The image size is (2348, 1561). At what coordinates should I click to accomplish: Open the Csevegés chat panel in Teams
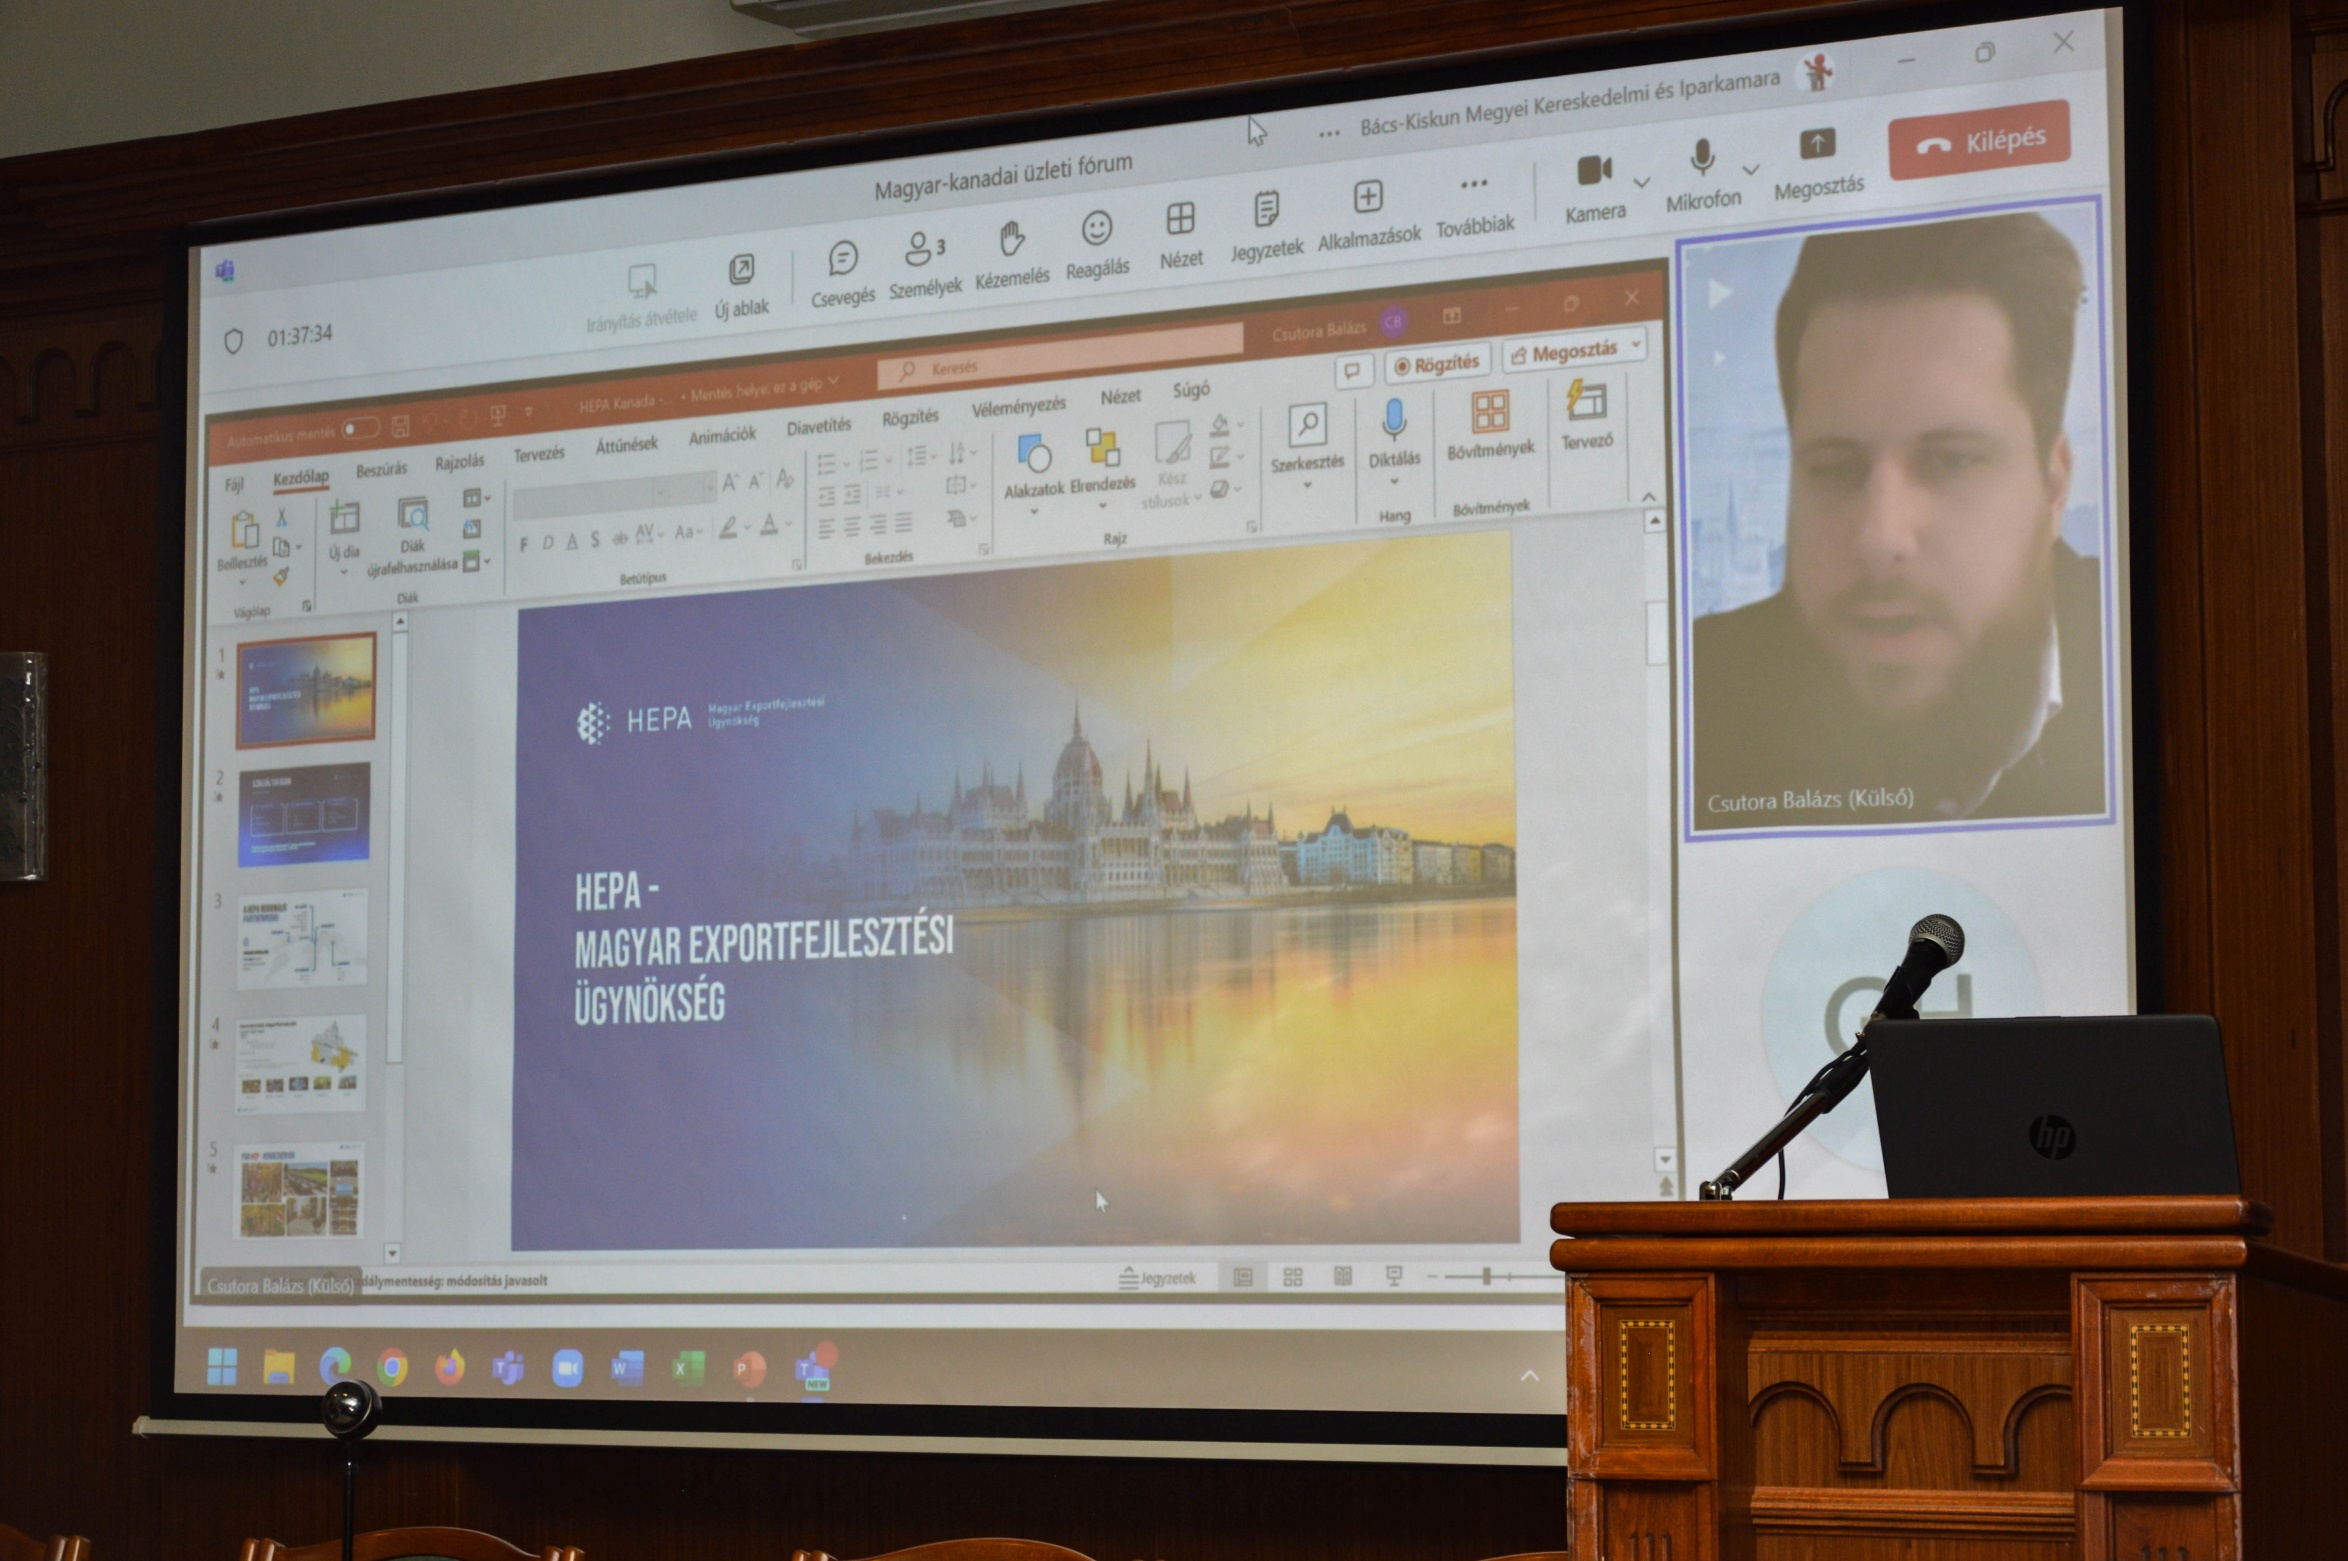[843, 272]
